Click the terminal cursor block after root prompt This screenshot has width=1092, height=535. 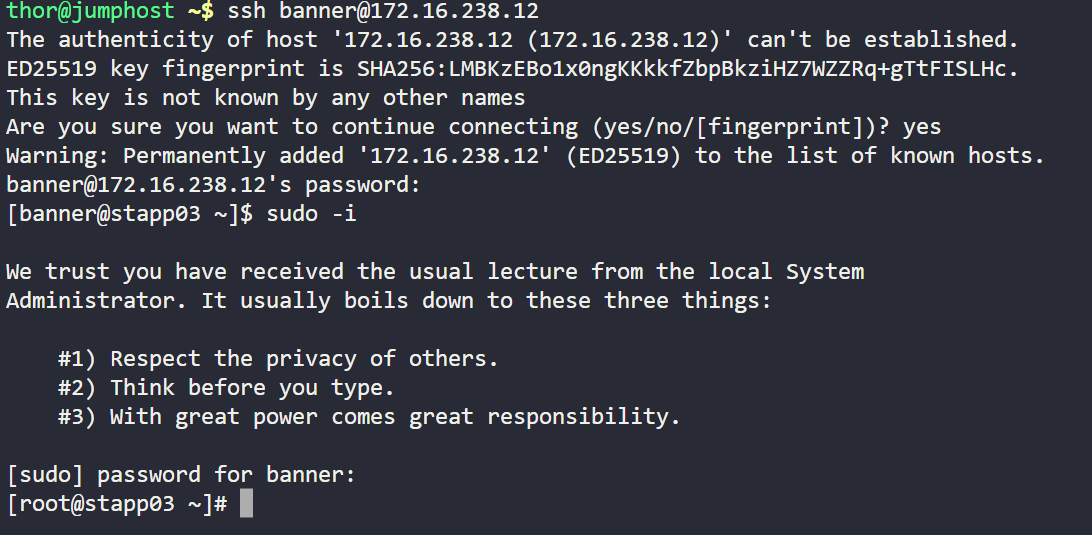point(246,503)
